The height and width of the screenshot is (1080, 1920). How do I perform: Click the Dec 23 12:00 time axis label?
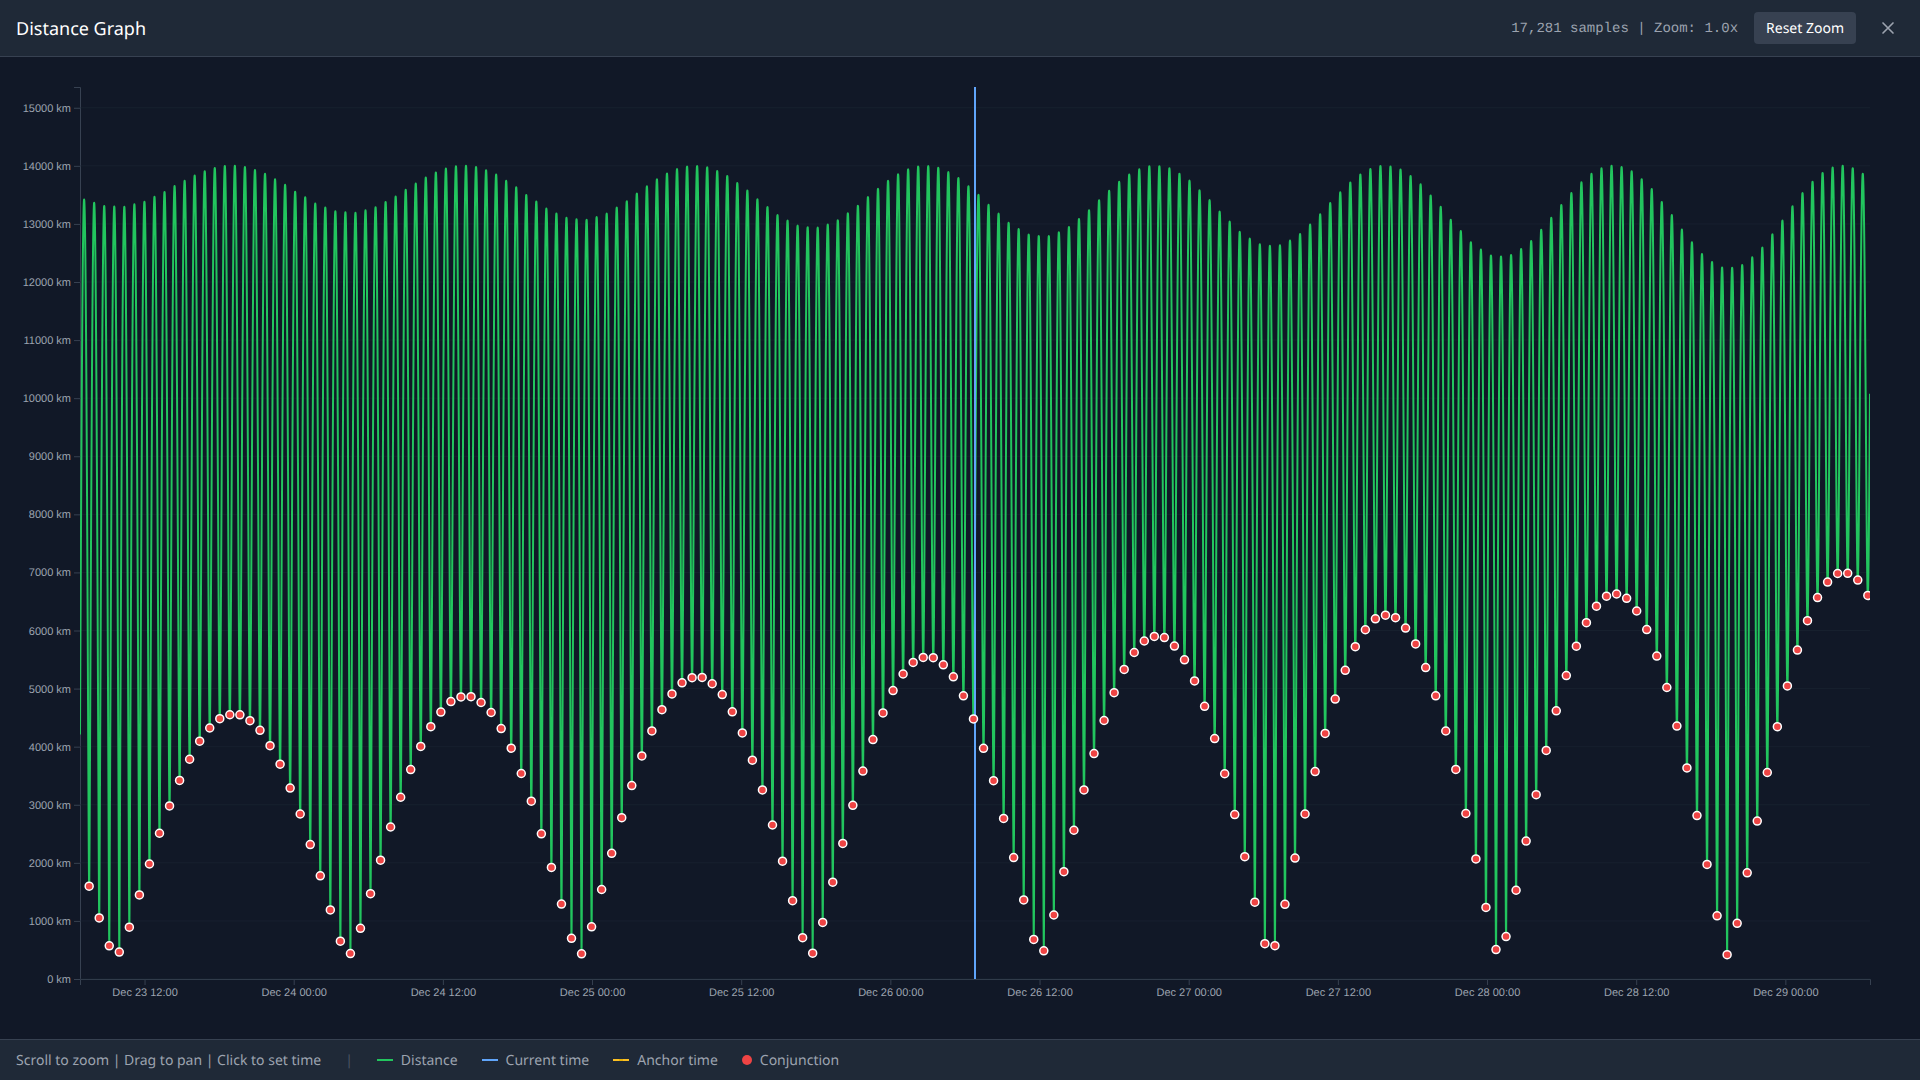pyautogui.click(x=145, y=992)
